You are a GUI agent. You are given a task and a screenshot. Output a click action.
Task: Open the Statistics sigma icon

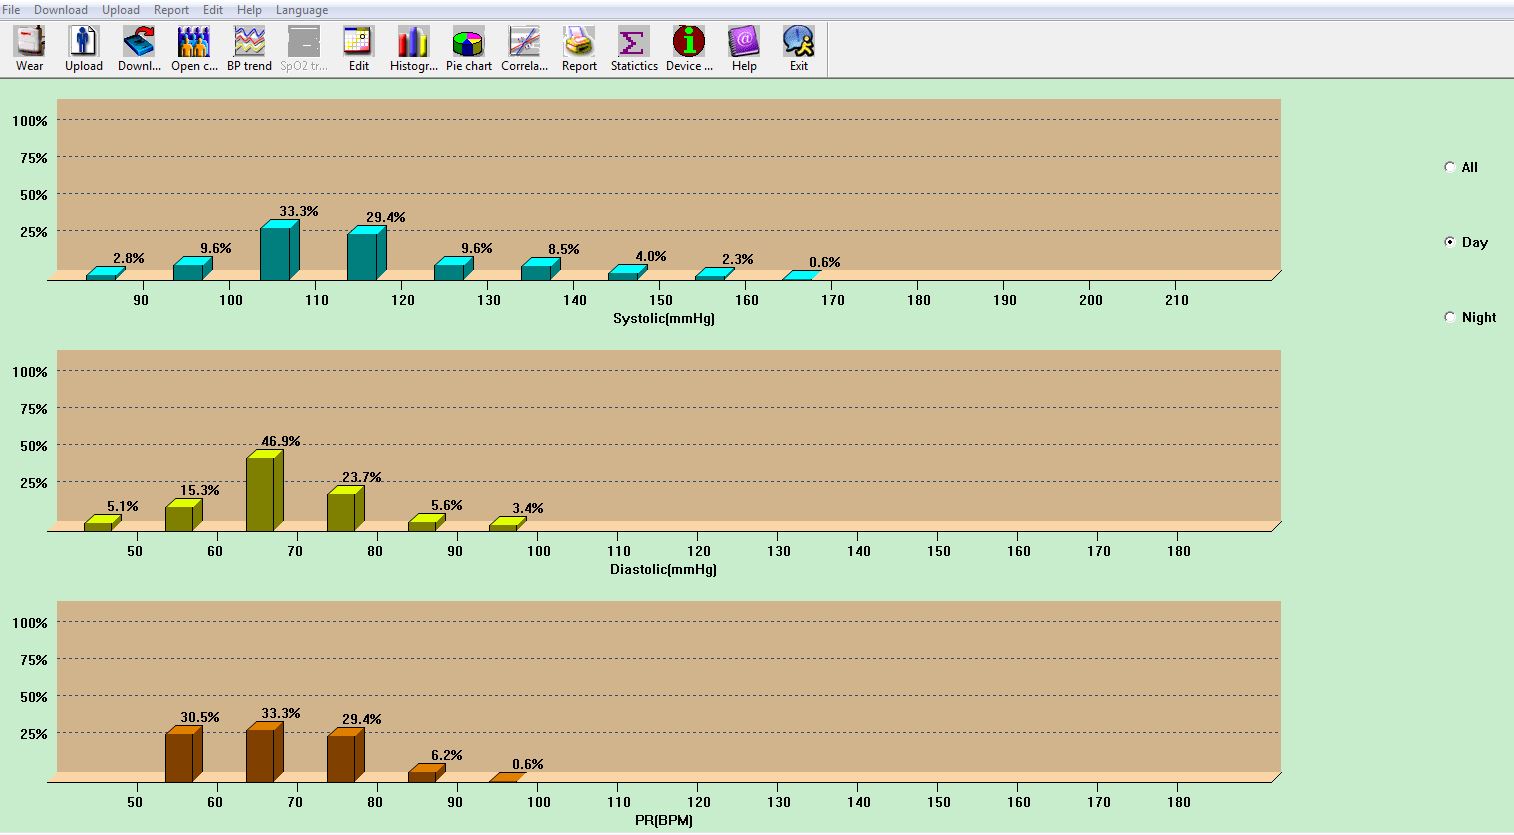[x=634, y=48]
